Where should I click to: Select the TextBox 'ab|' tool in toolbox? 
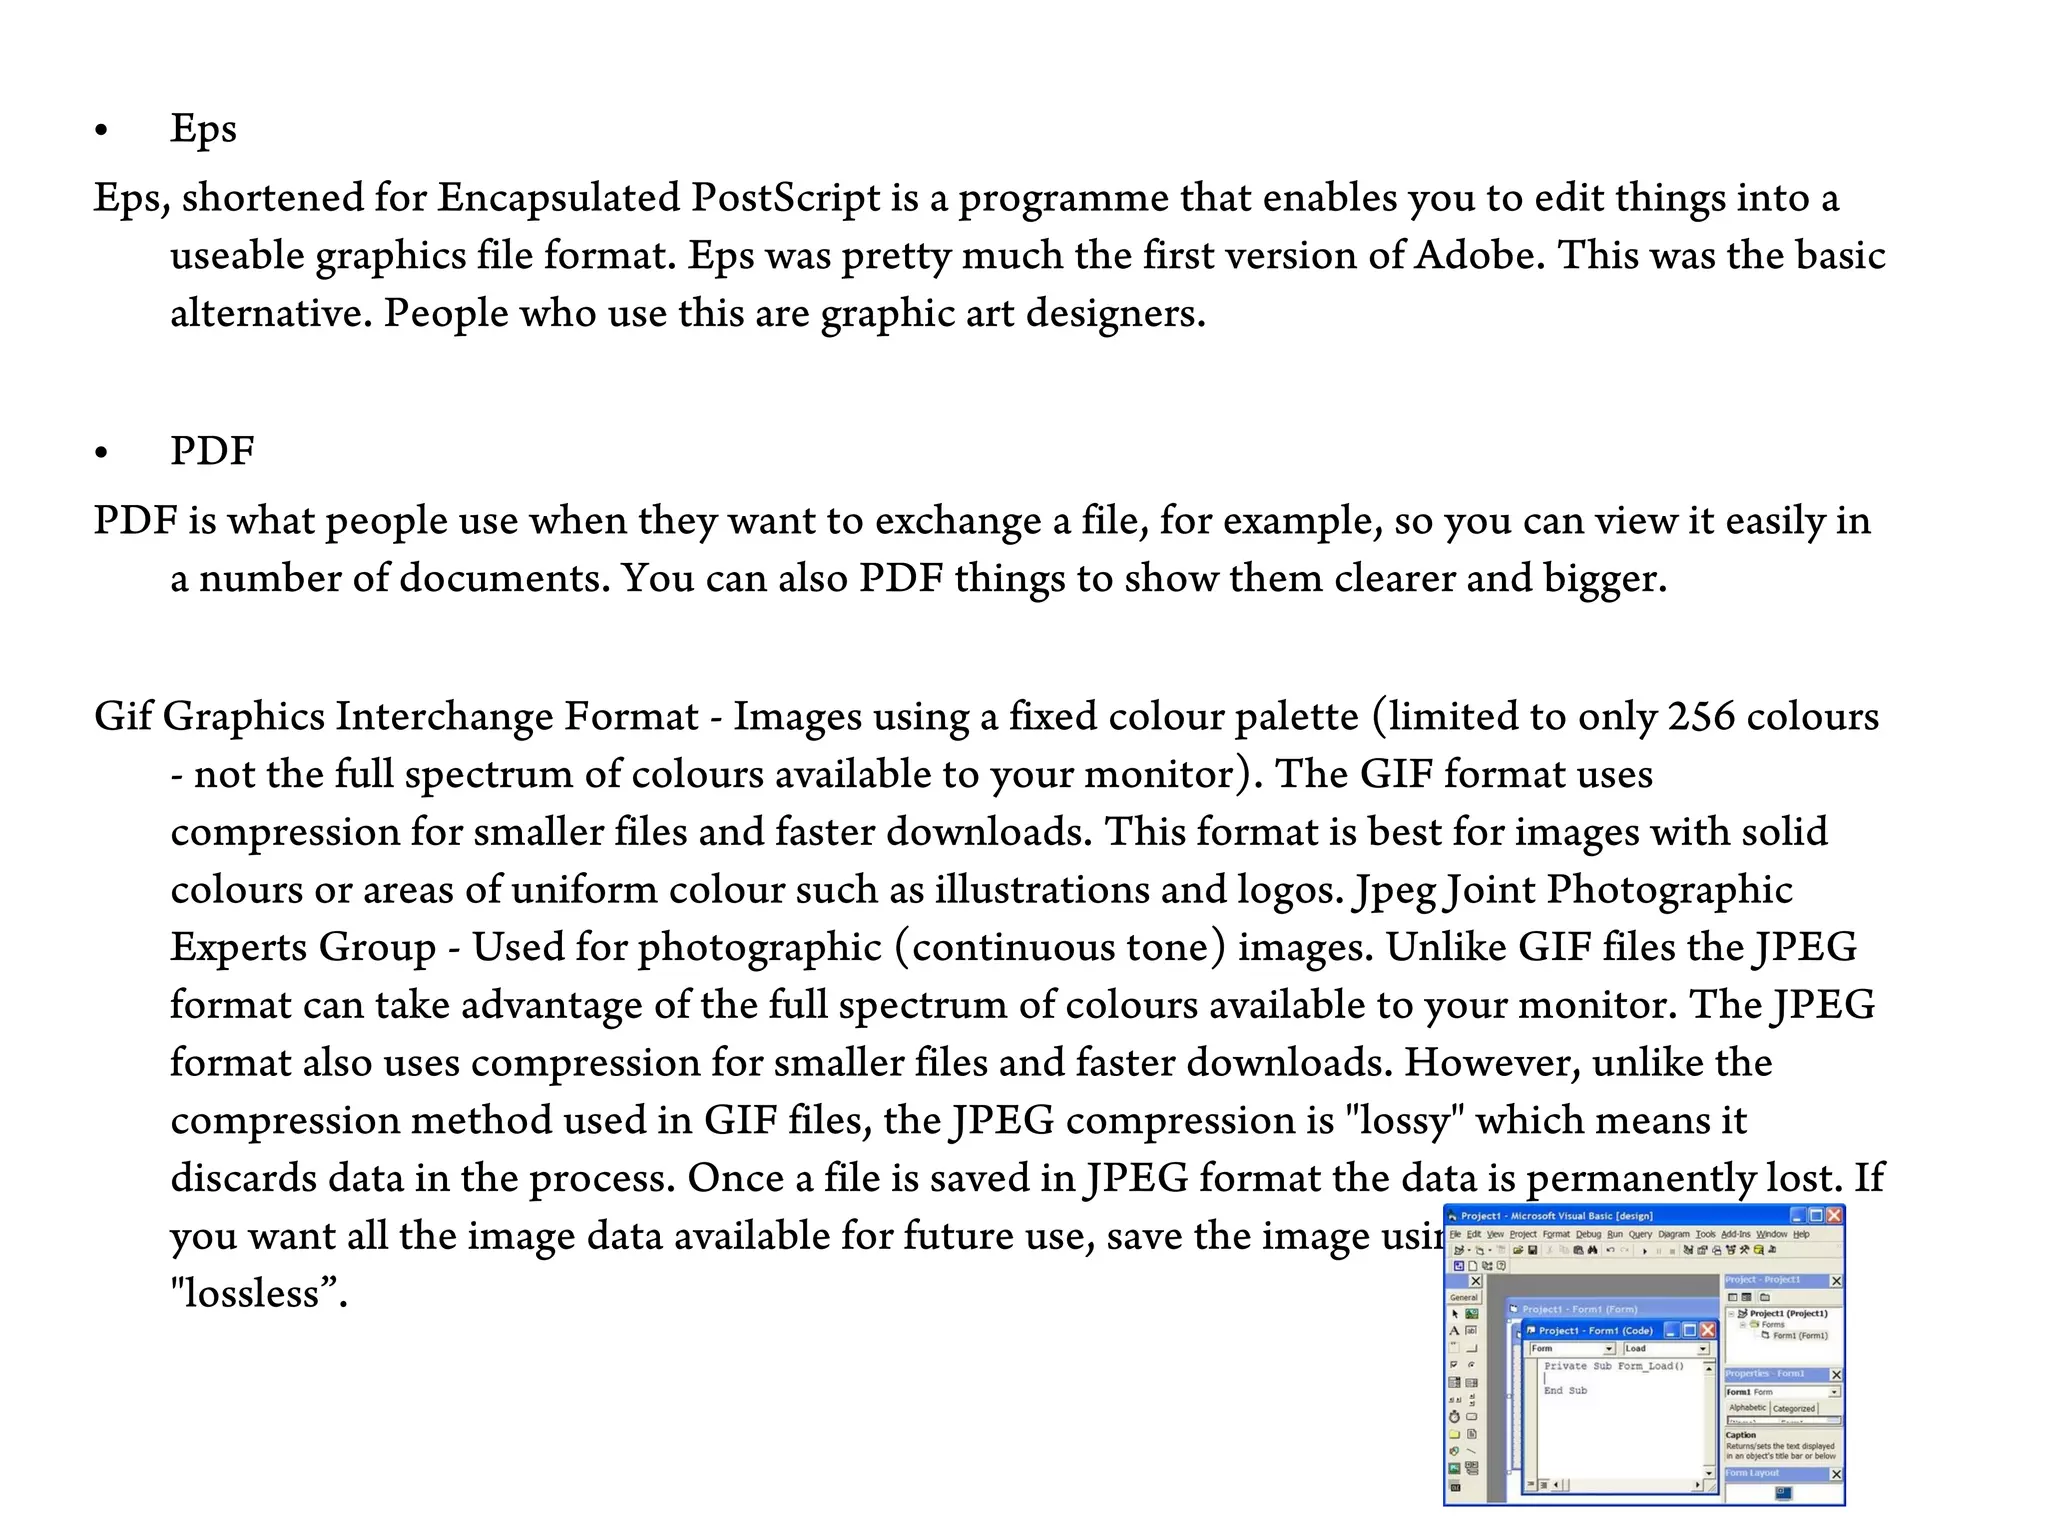[x=1471, y=1330]
